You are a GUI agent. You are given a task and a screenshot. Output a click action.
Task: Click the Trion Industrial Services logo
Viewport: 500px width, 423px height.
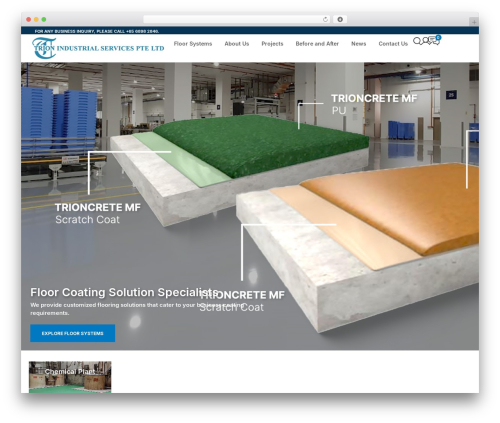(98, 48)
